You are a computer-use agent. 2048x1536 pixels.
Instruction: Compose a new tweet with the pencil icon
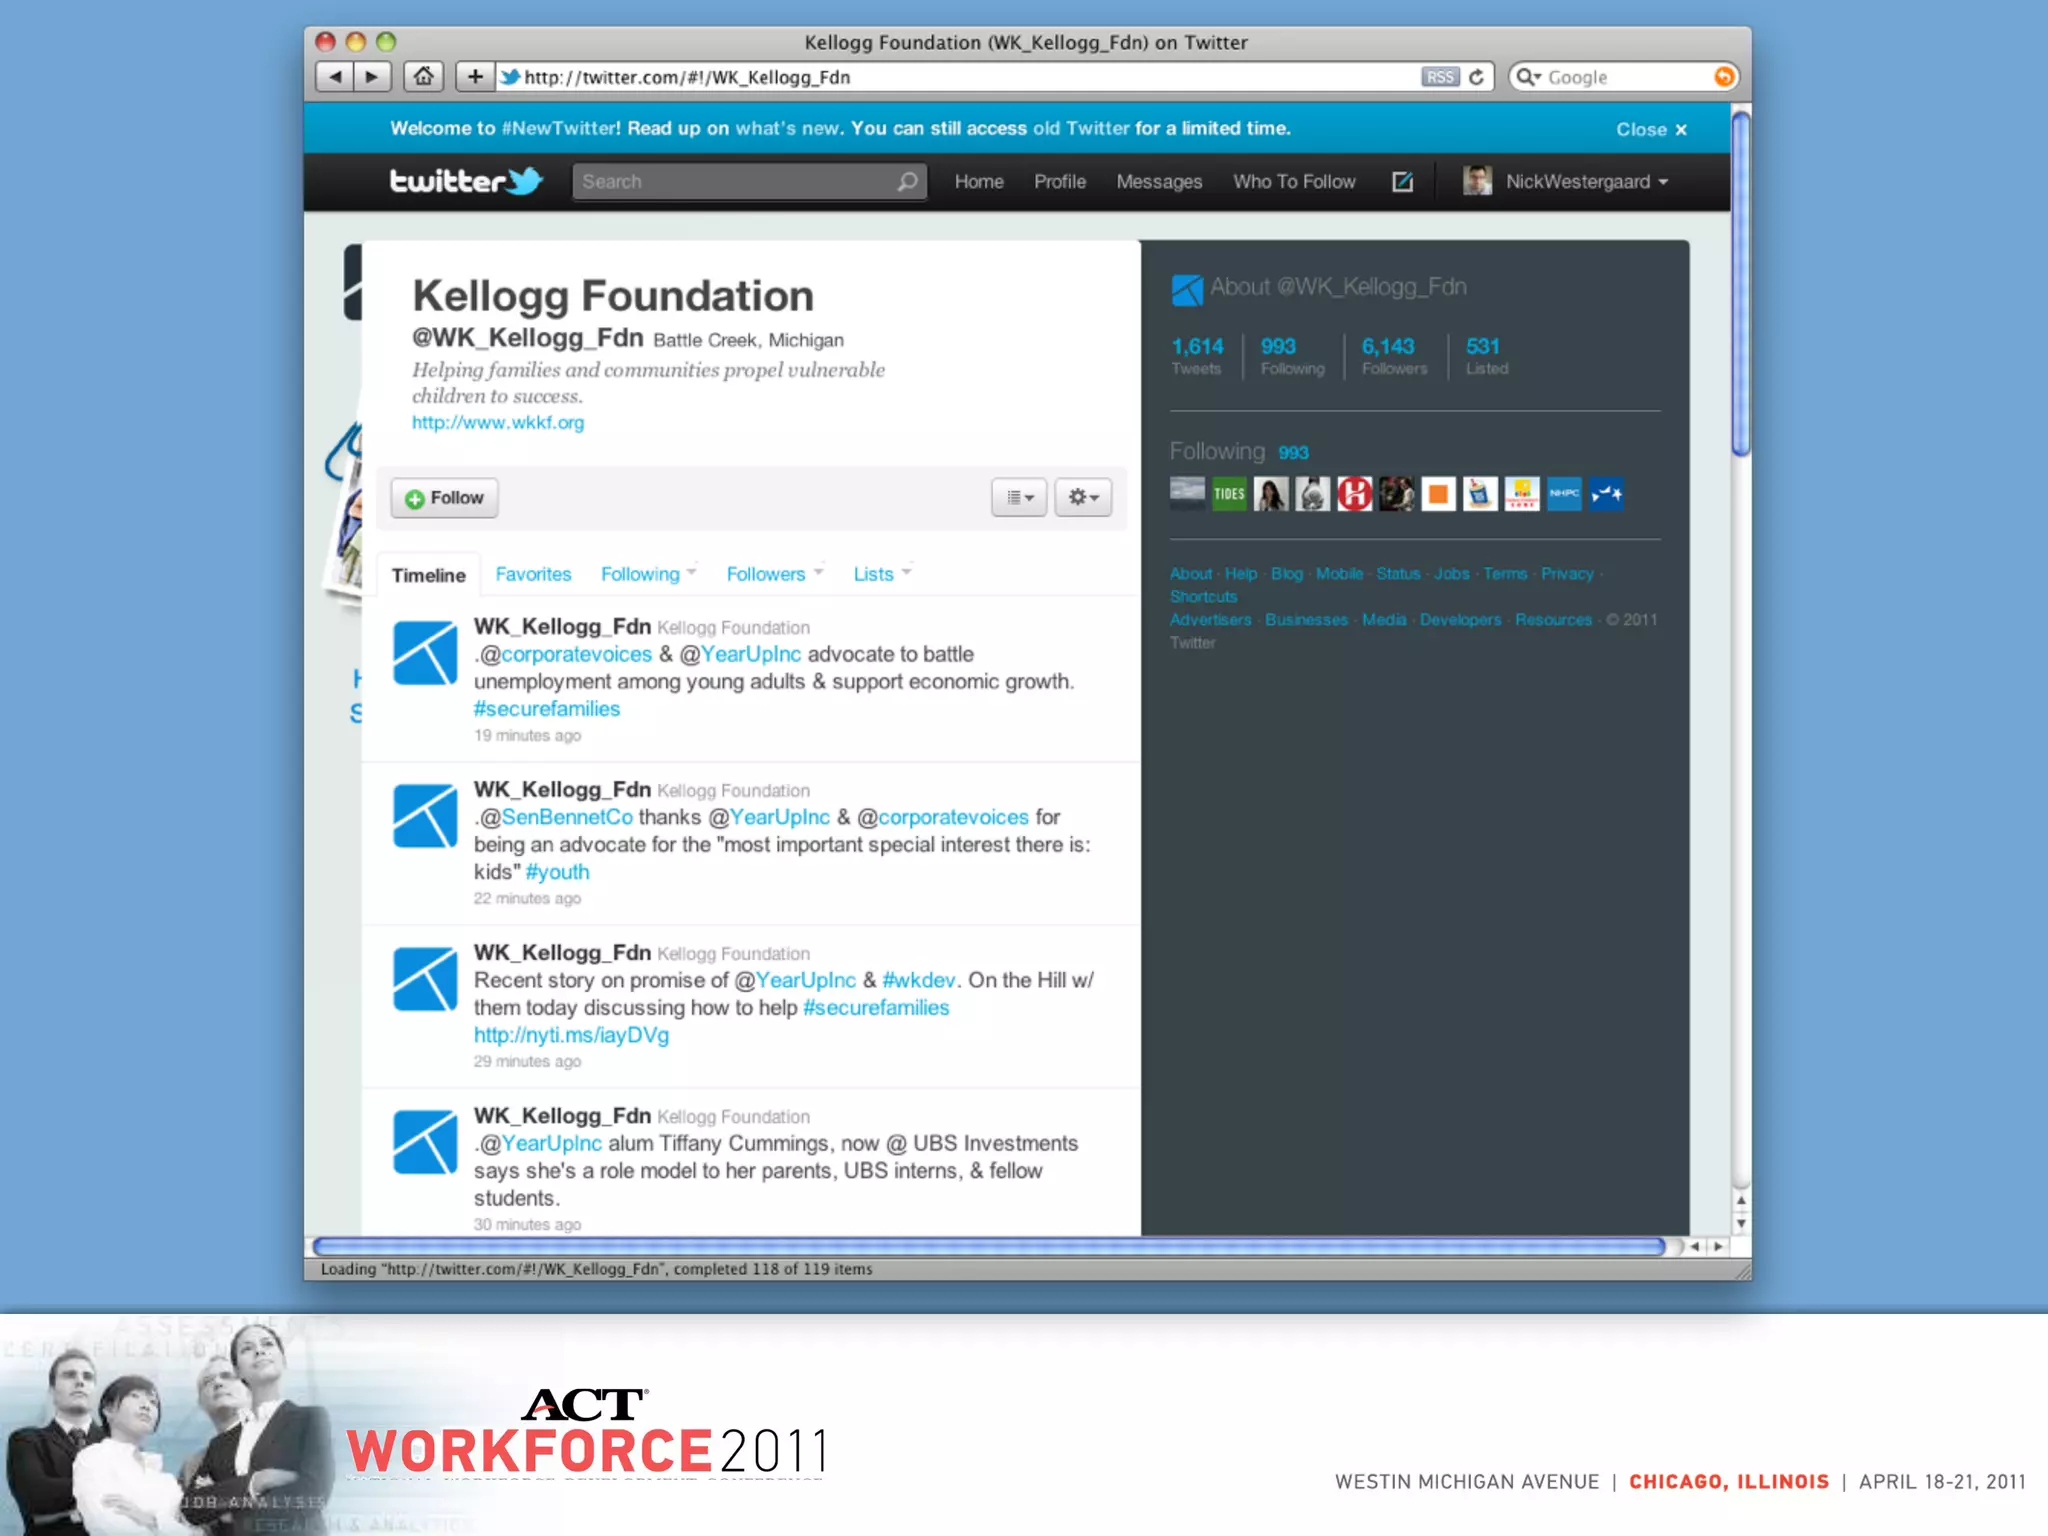(1402, 181)
